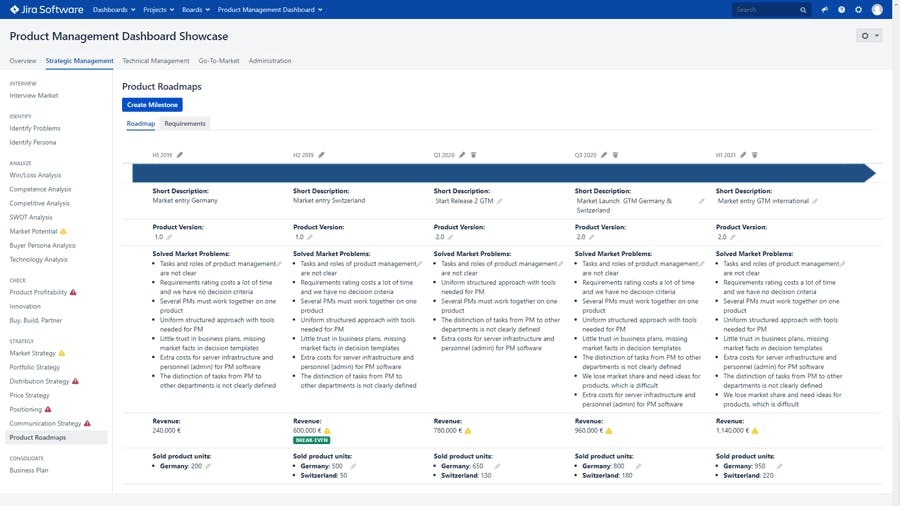The image size is (900, 506).
Task: Edit the Q1 2020 milestone pencil icon
Action: [x=462, y=155]
